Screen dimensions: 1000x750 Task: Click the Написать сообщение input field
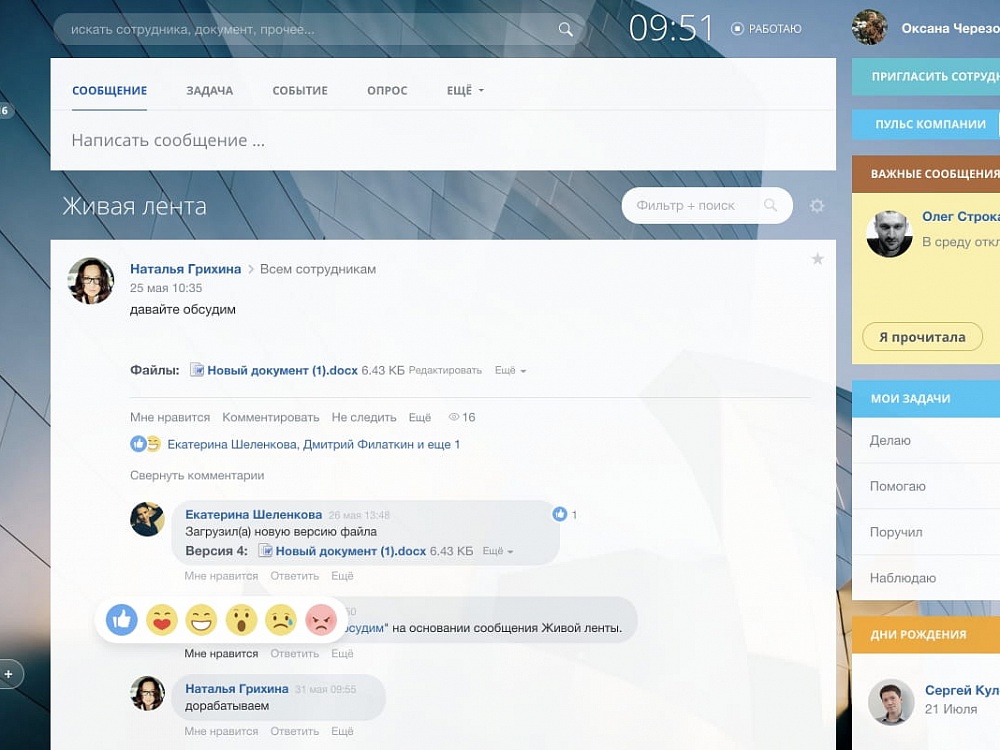point(443,140)
